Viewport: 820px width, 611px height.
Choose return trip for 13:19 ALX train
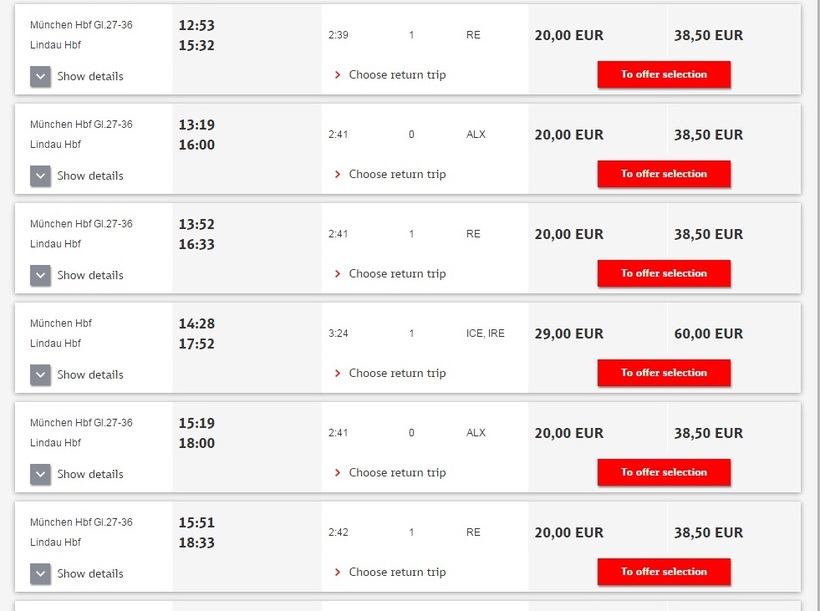(396, 174)
